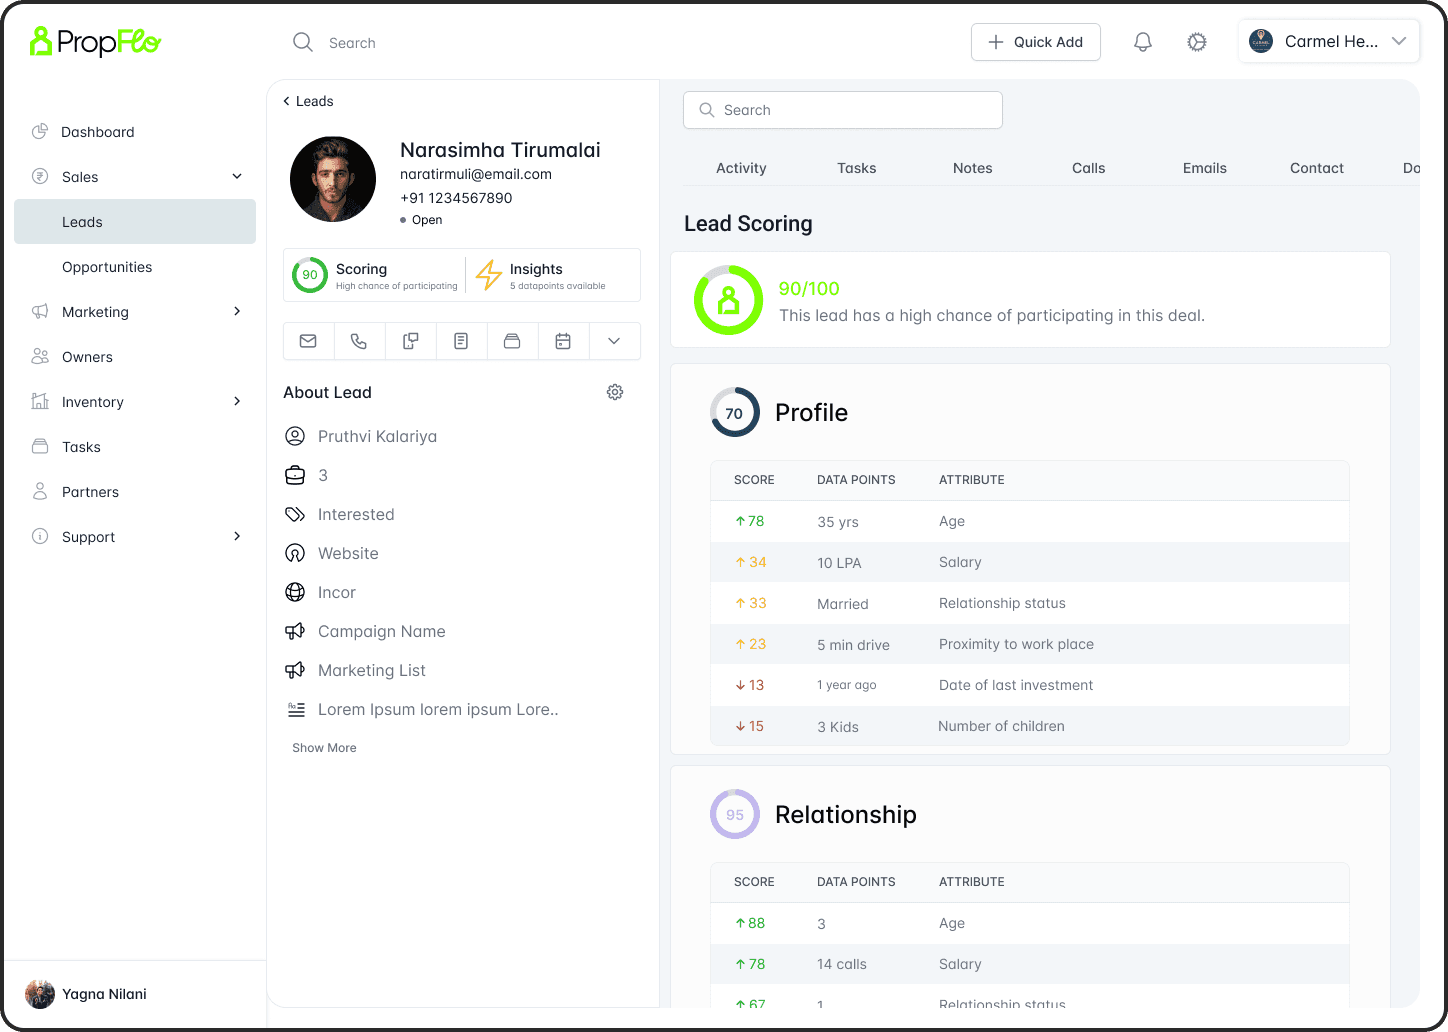
Task: Click the Date of last investment attribute
Action: pos(1016,685)
